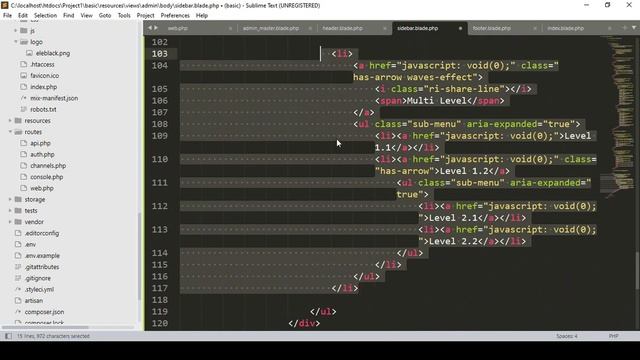640x360 pixels.
Task: Open the Project menu
Action: [x=145, y=16]
